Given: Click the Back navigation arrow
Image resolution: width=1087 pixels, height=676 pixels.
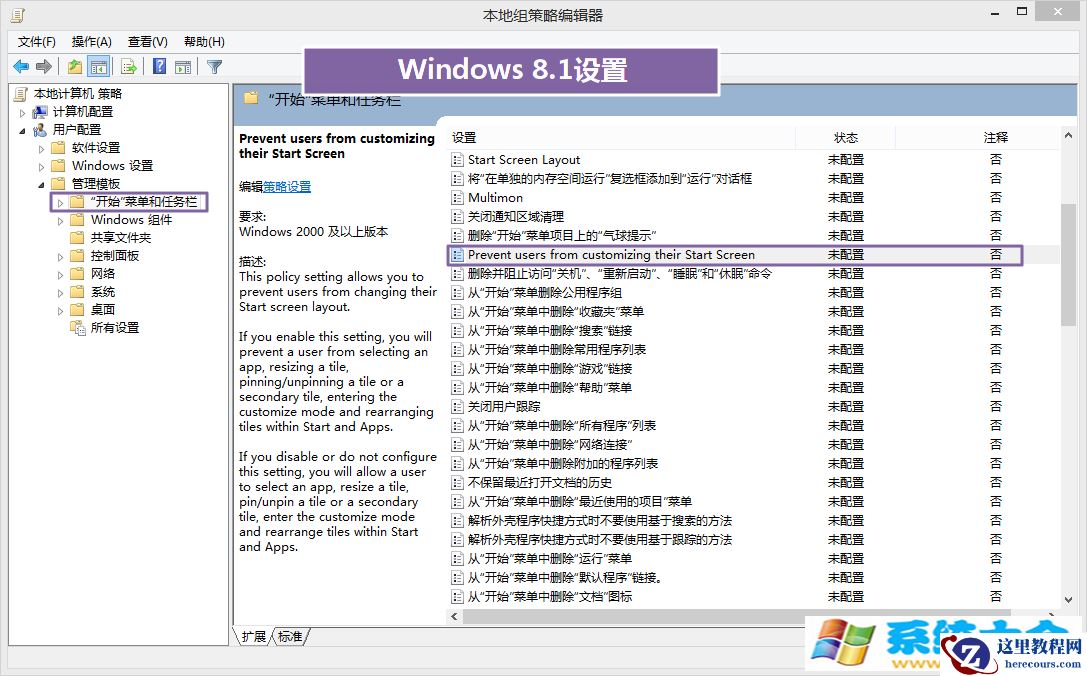Looking at the screenshot, I should (x=21, y=67).
